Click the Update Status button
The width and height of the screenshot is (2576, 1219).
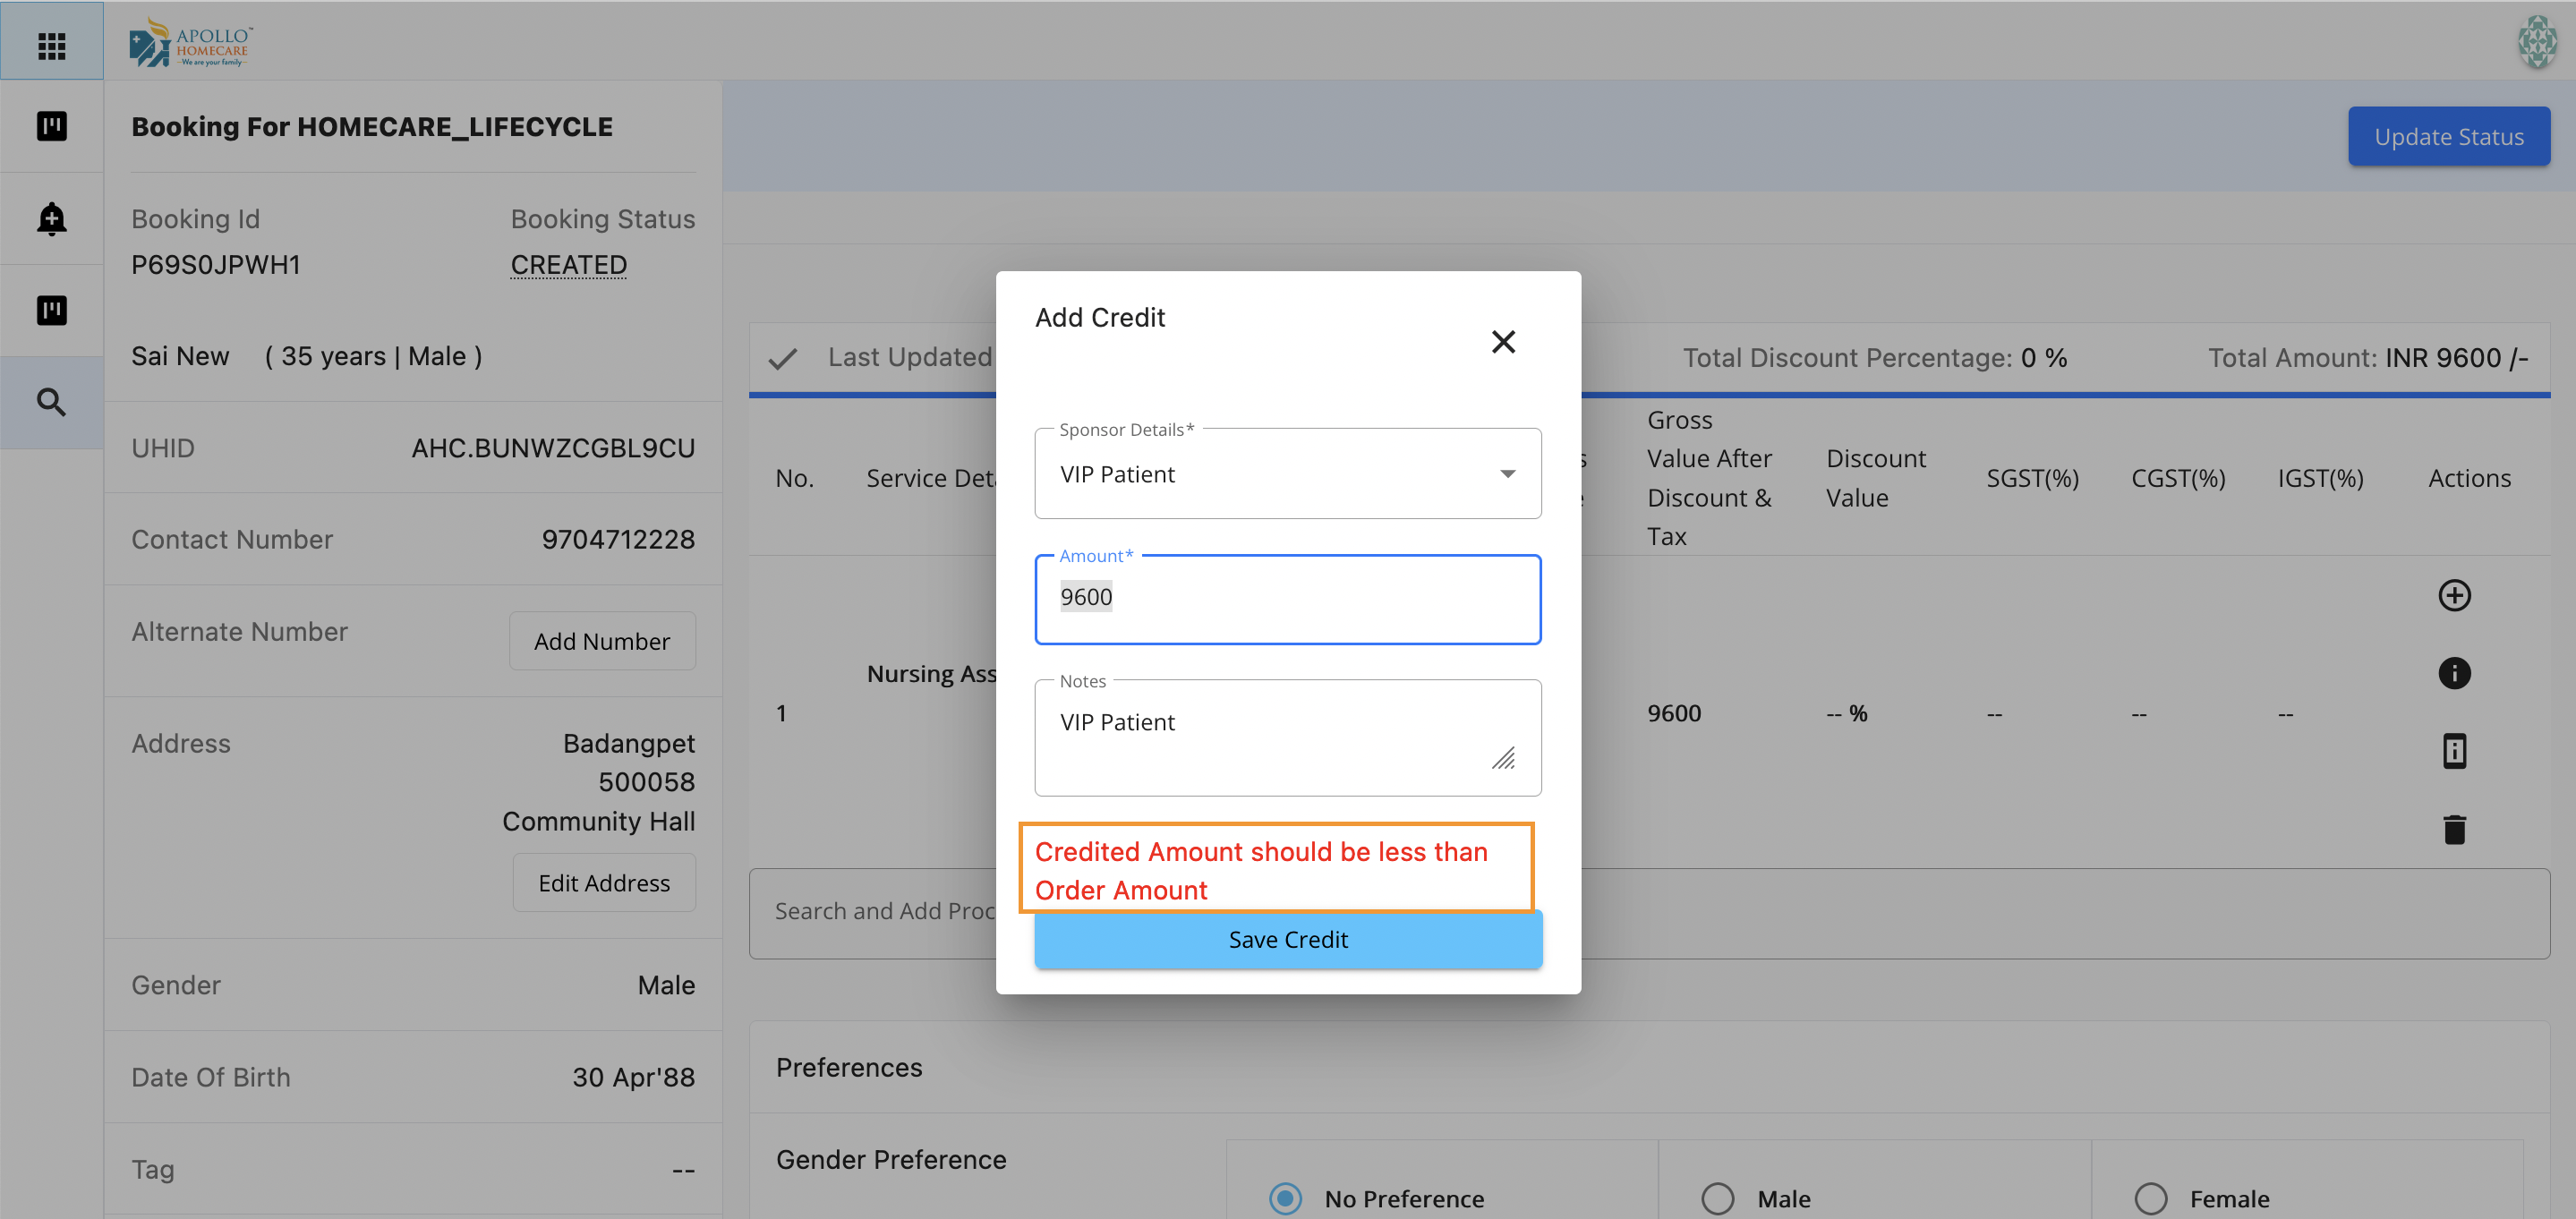click(2447, 137)
